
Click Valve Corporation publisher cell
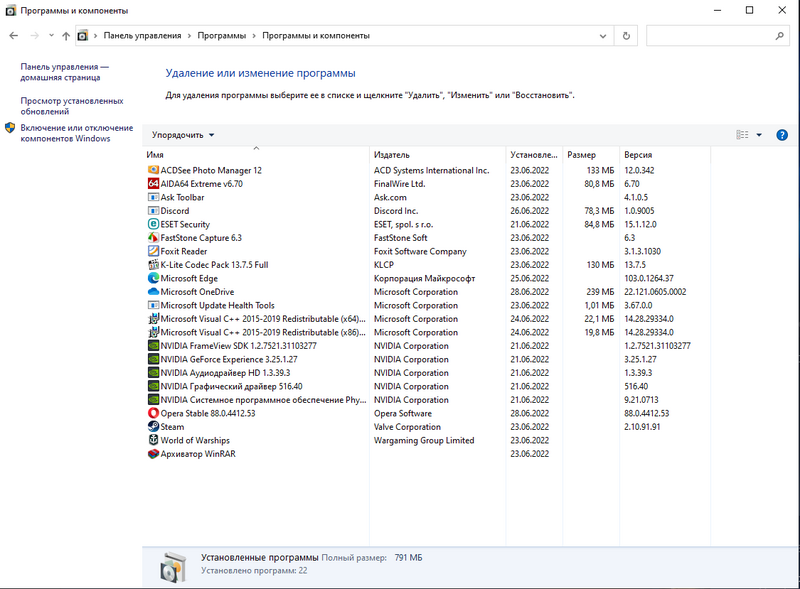(x=407, y=427)
